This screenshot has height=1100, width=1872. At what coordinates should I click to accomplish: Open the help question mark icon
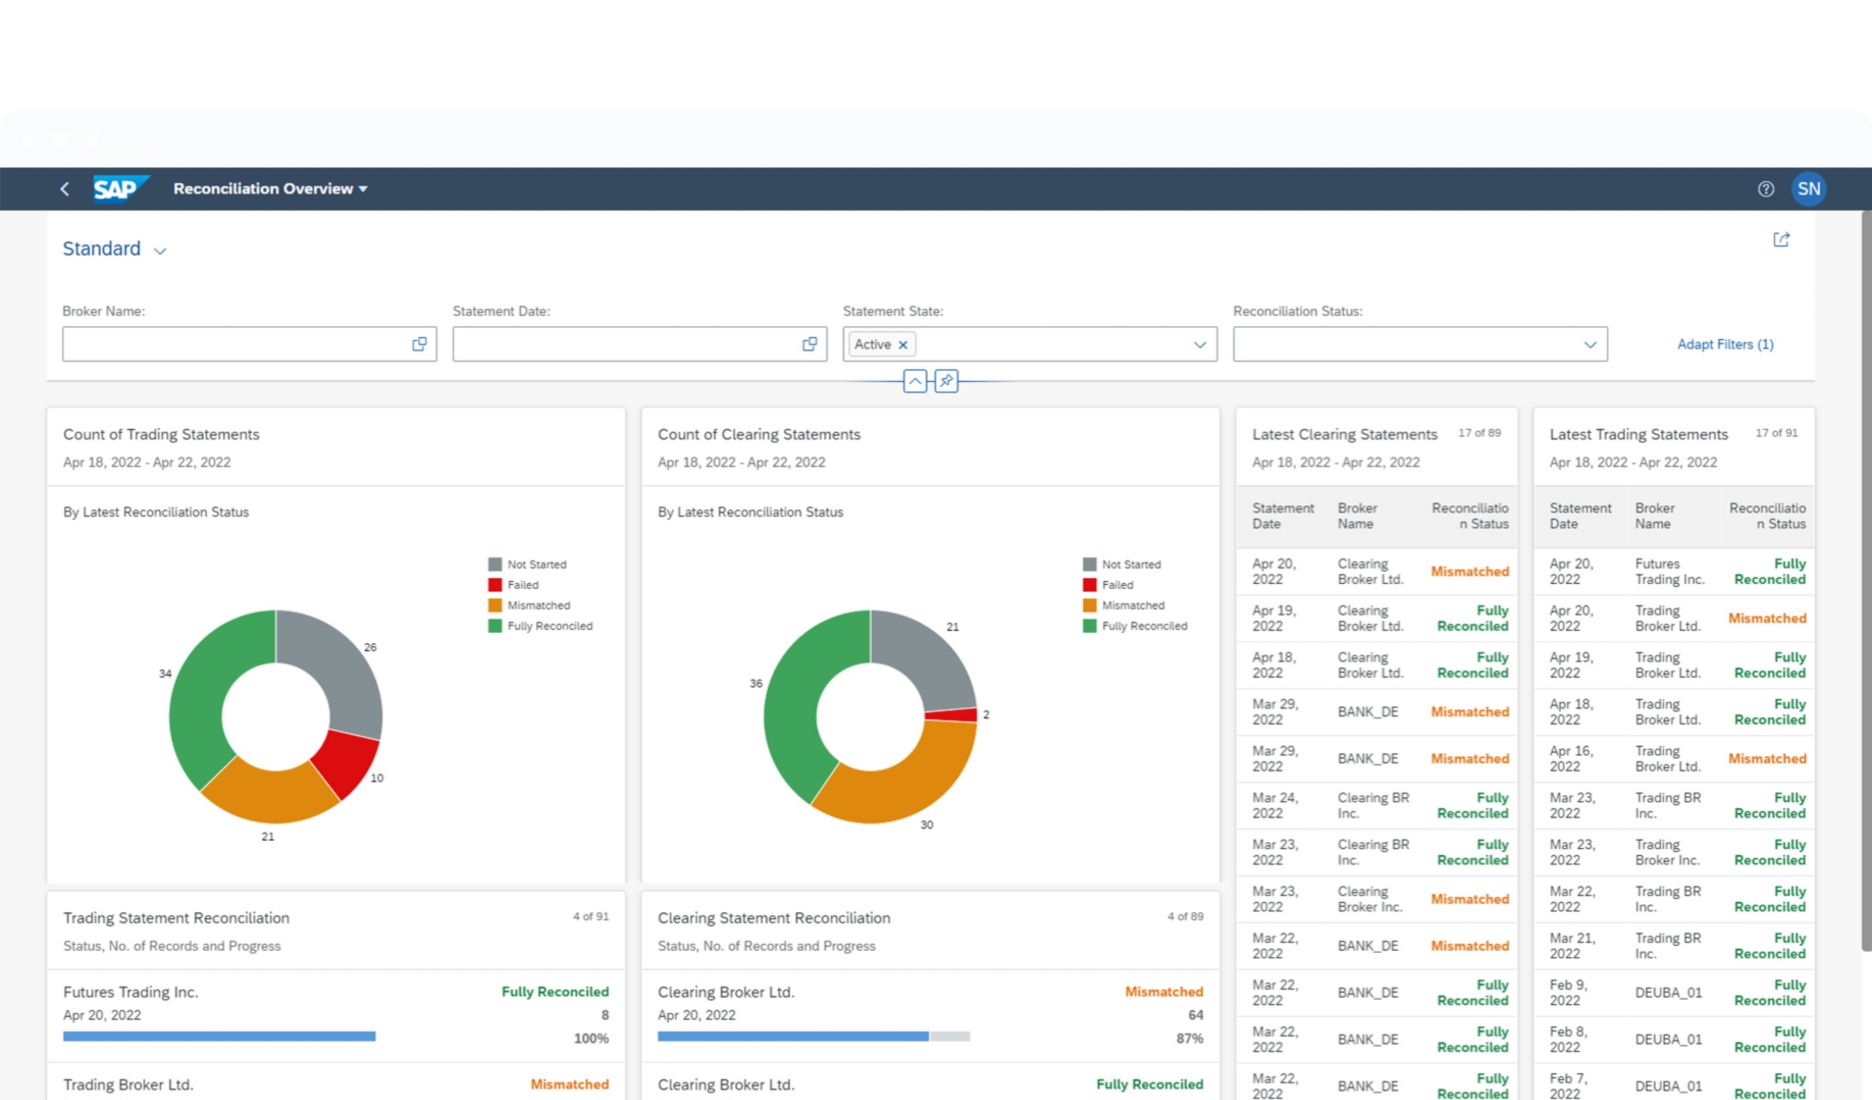coord(1765,189)
